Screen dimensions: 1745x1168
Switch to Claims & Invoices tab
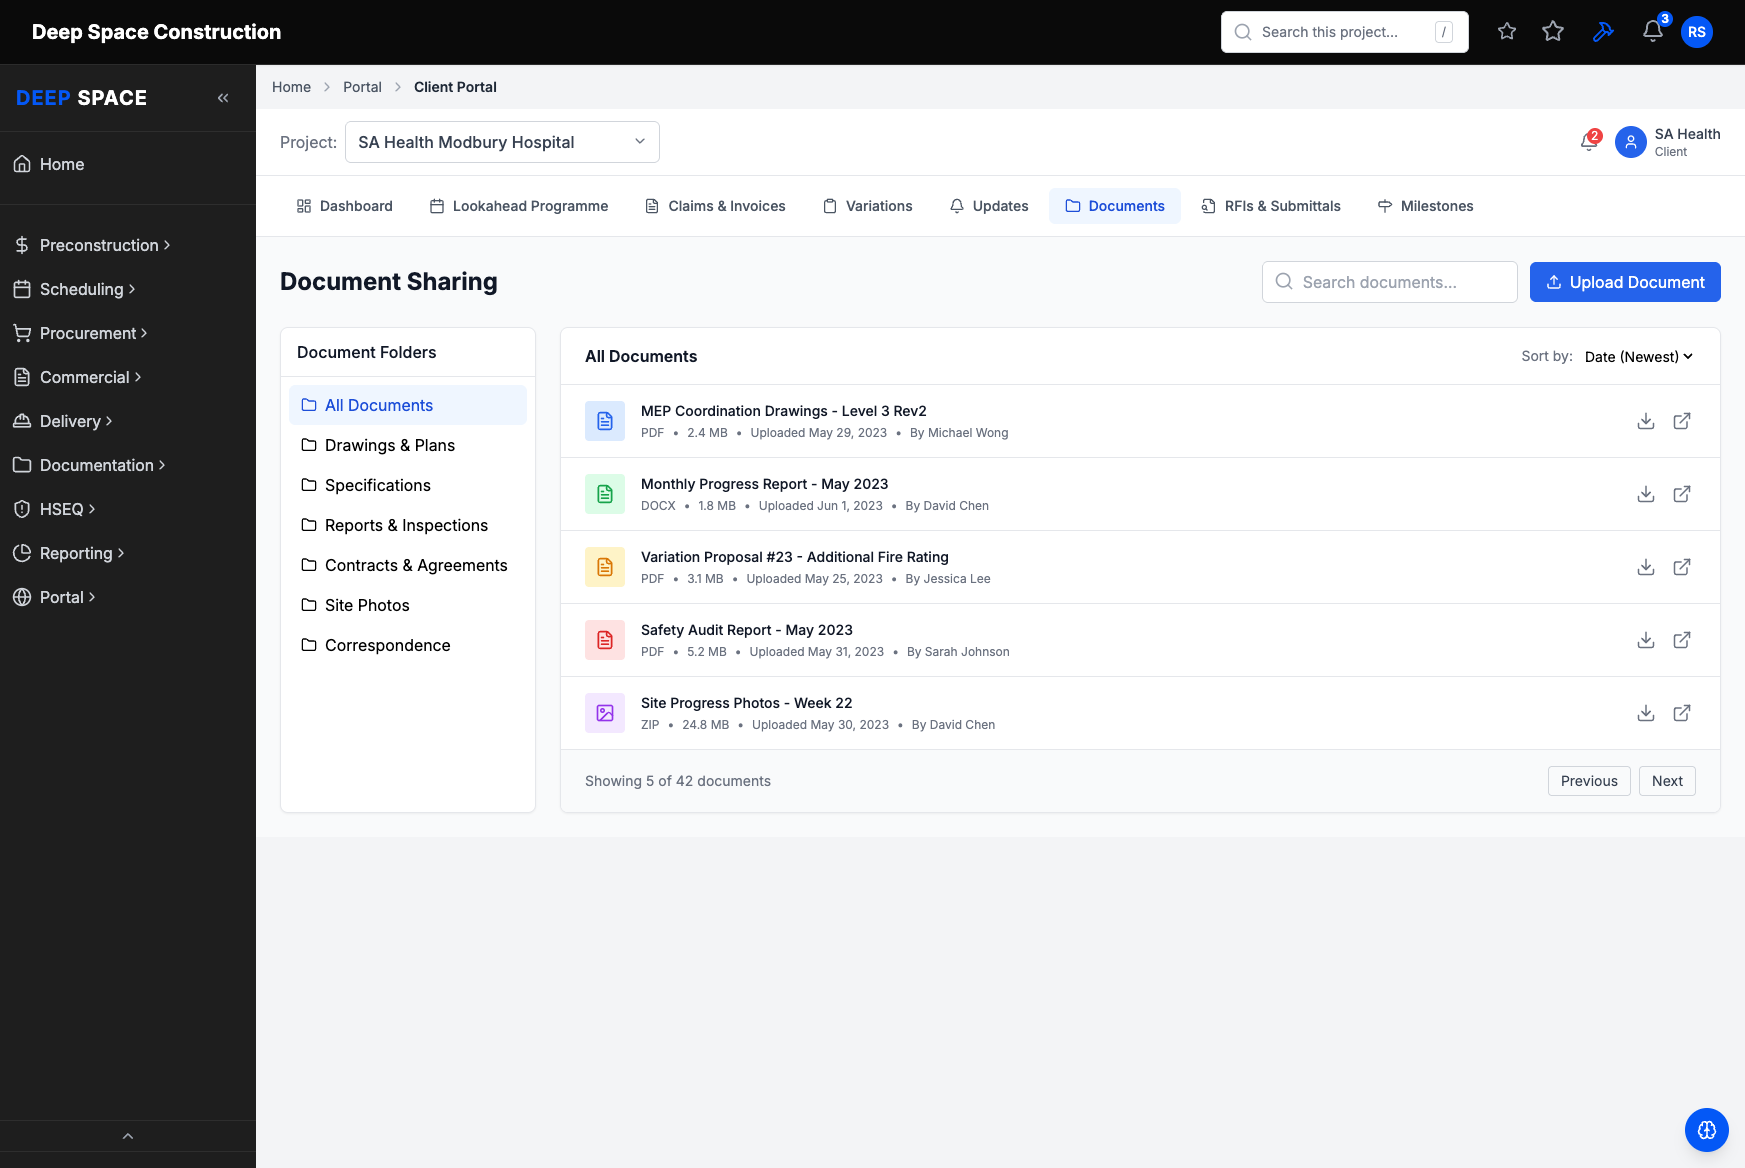tap(715, 206)
